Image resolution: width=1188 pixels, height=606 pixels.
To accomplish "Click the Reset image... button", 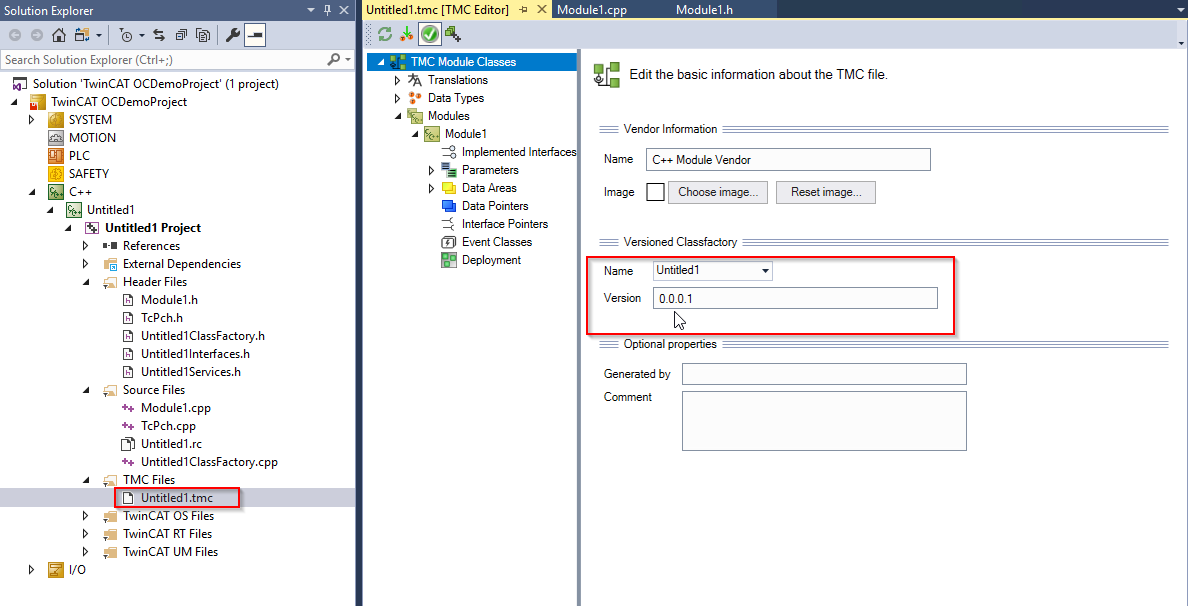I will pos(826,192).
